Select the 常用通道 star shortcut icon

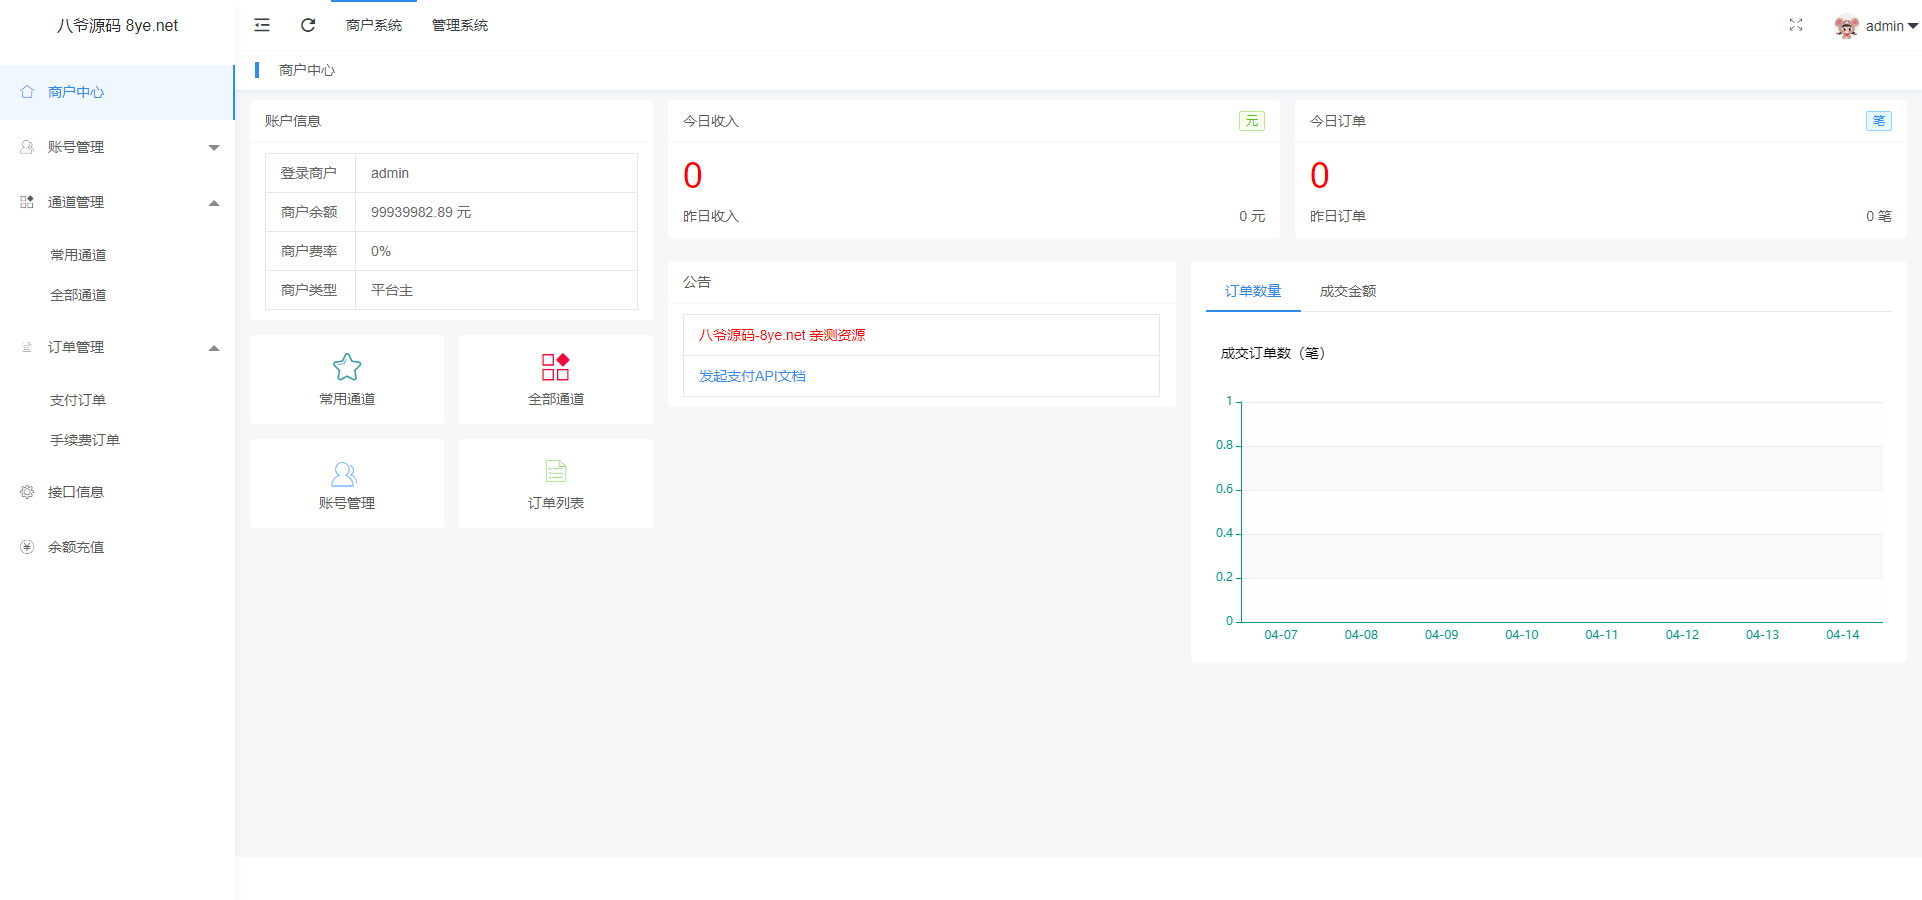pyautogui.click(x=346, y=367)
